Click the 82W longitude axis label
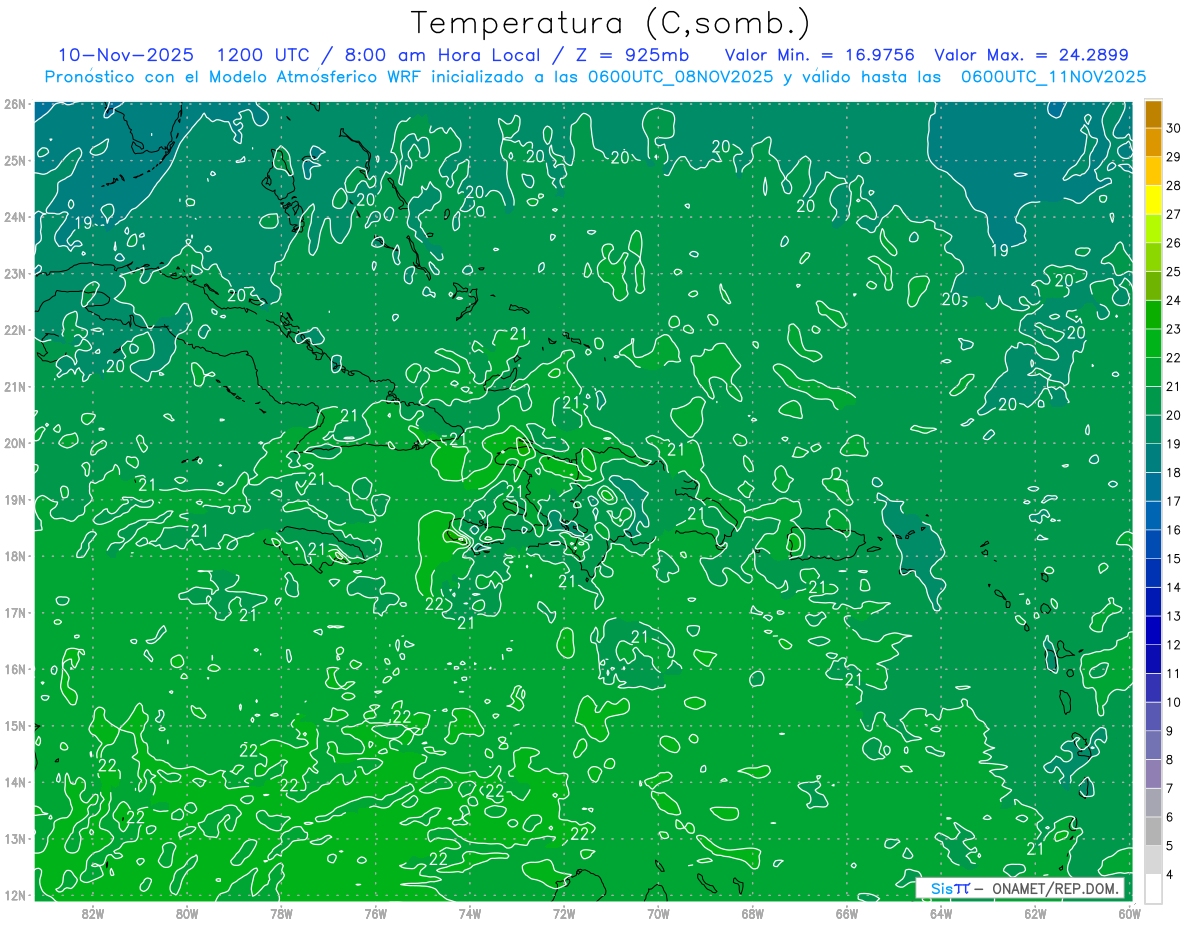The width and height of the screenshot is (1200, 927). [x=92, y=913]
